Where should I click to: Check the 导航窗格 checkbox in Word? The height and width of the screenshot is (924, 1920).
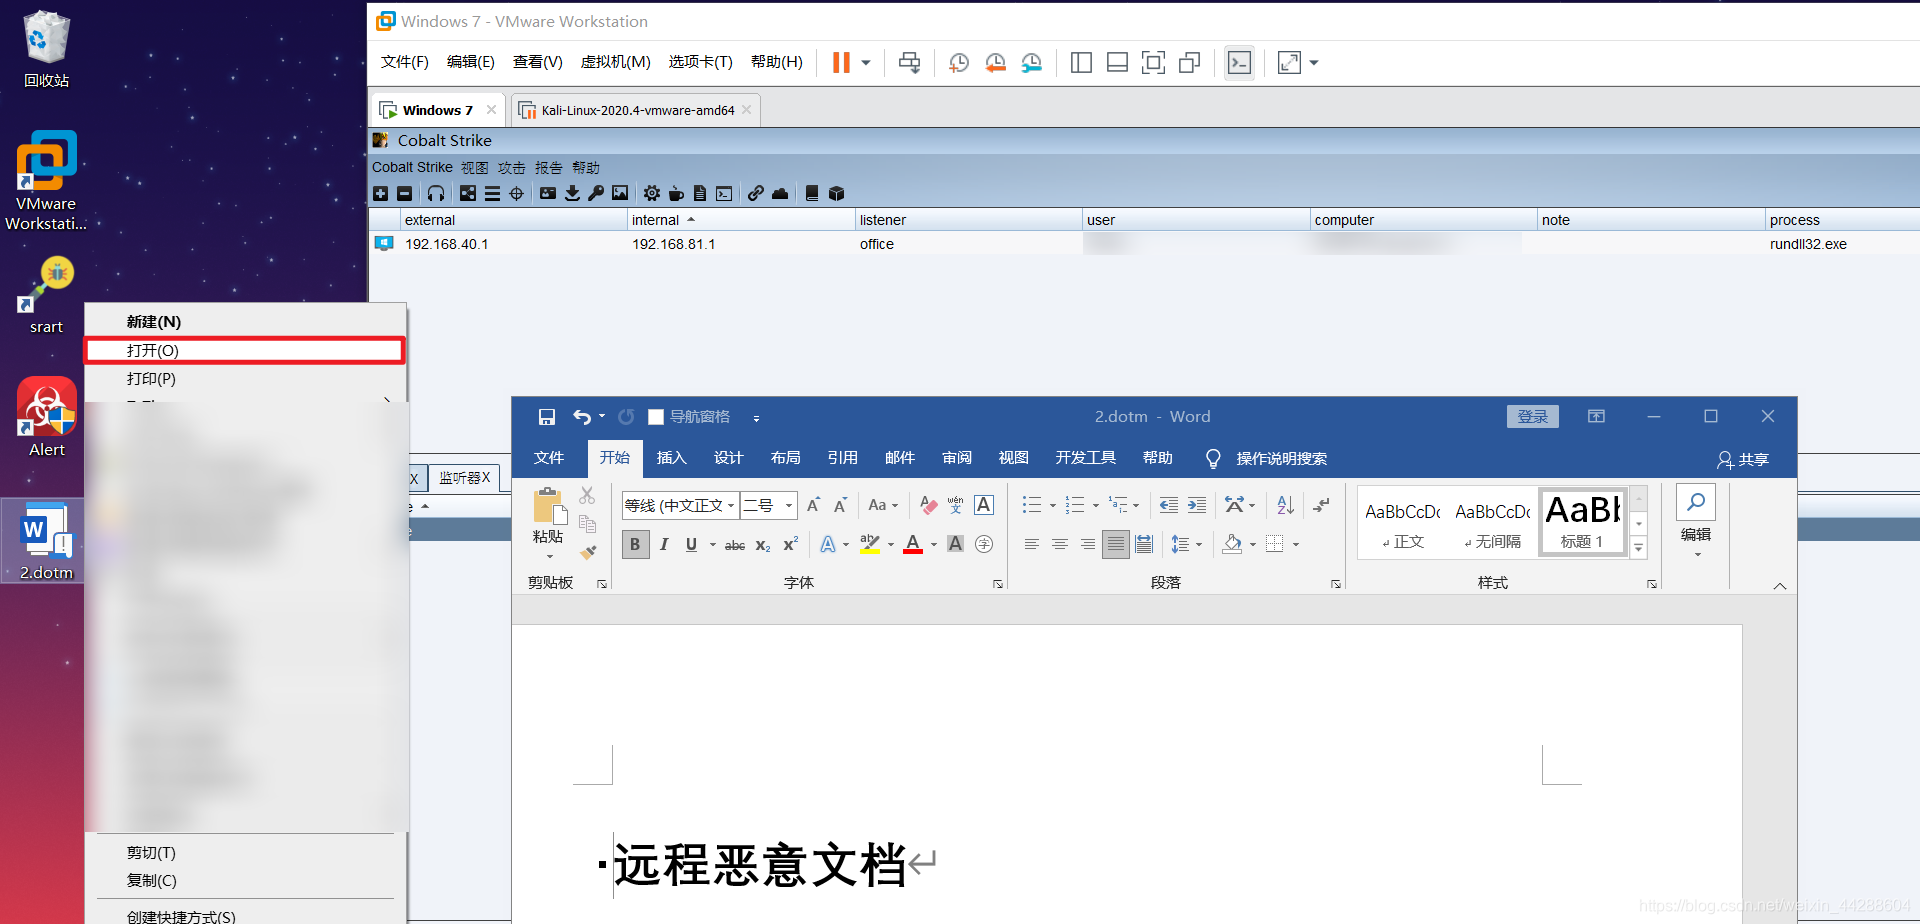(656, 417)
